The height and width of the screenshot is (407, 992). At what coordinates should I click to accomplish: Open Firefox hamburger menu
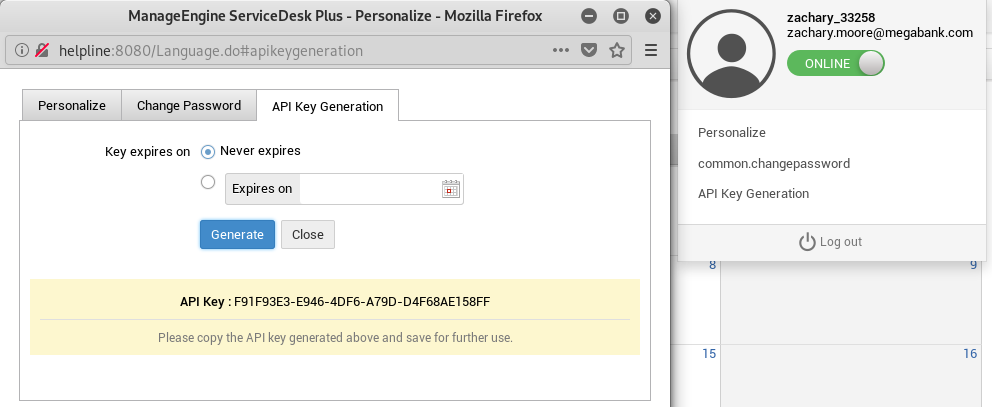click(x=651, y=50)
